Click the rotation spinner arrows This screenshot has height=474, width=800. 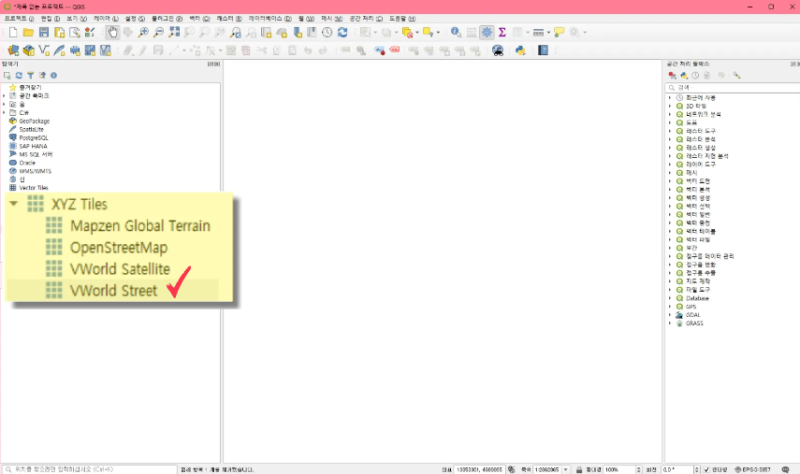[697, 469]
